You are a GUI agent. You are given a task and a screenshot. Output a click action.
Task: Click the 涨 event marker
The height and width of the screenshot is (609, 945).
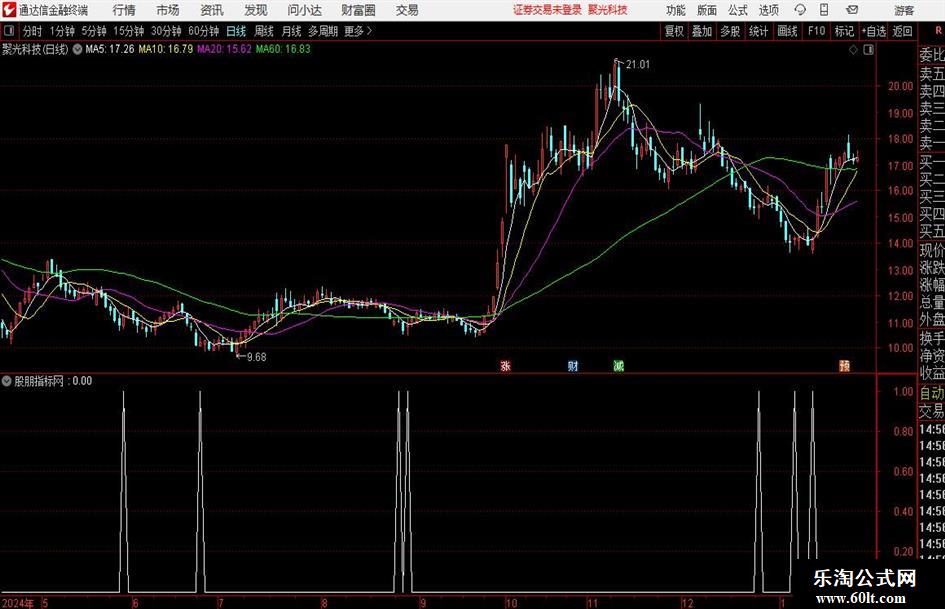[x=506, y=365]
